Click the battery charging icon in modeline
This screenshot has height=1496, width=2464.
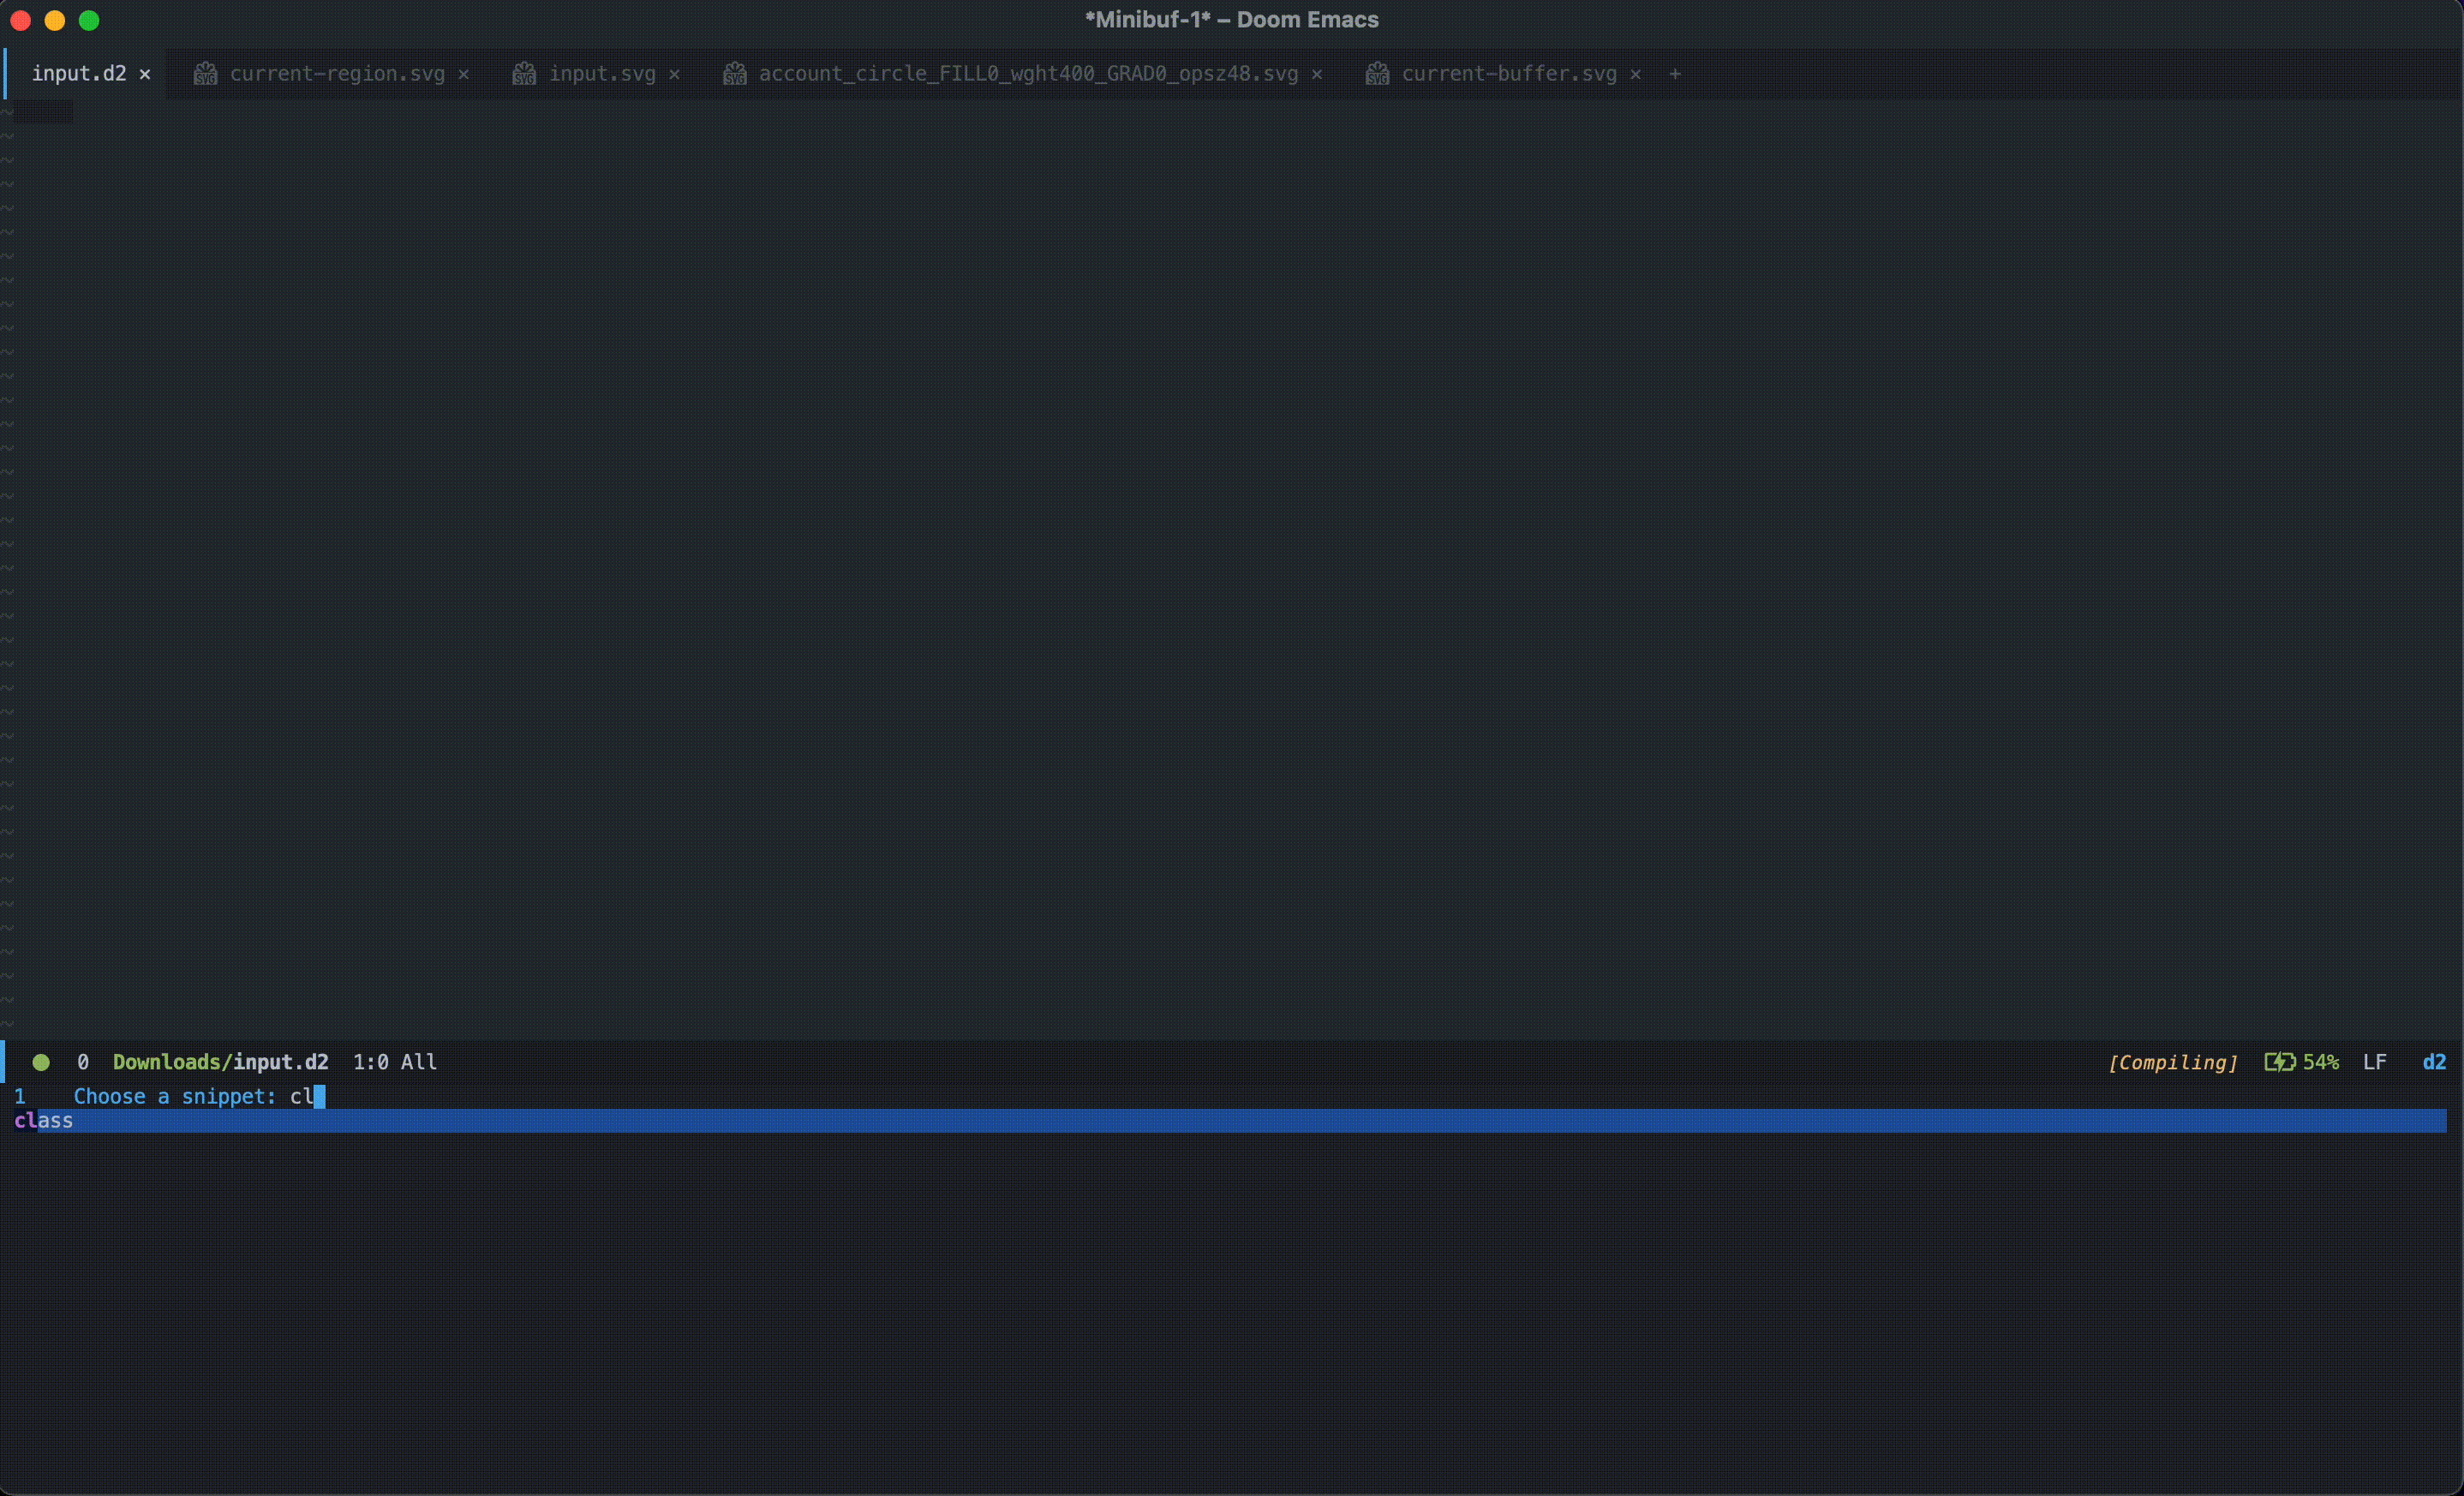click(x=2279, y=1062)
